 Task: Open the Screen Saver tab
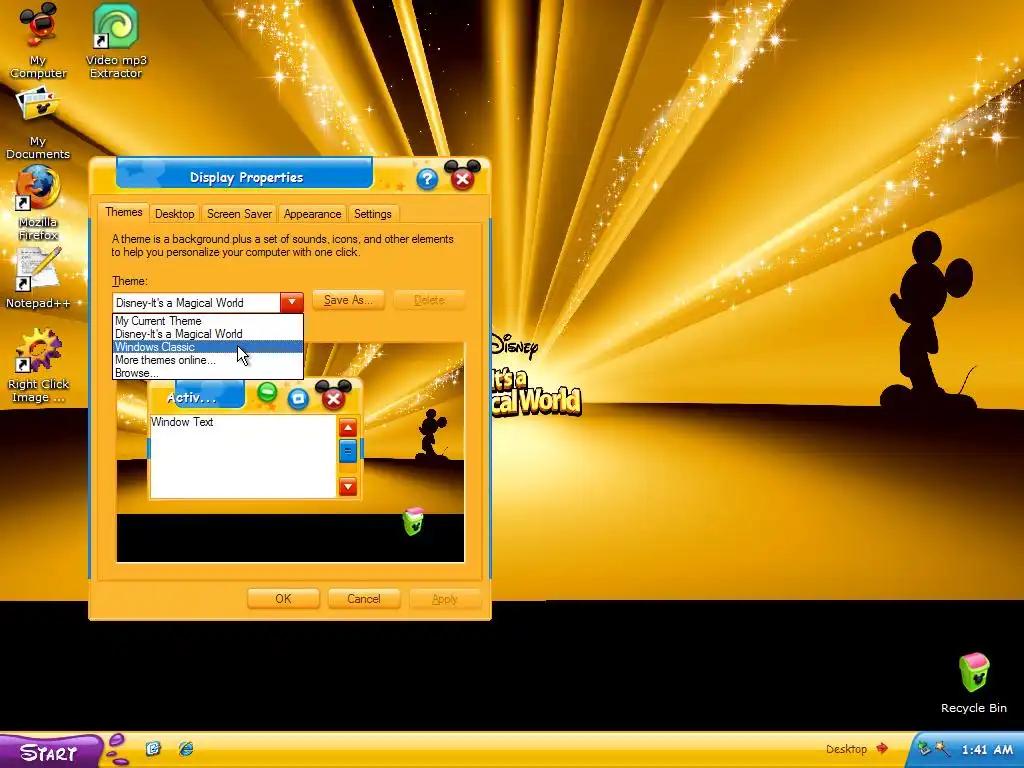click(239, 214)
